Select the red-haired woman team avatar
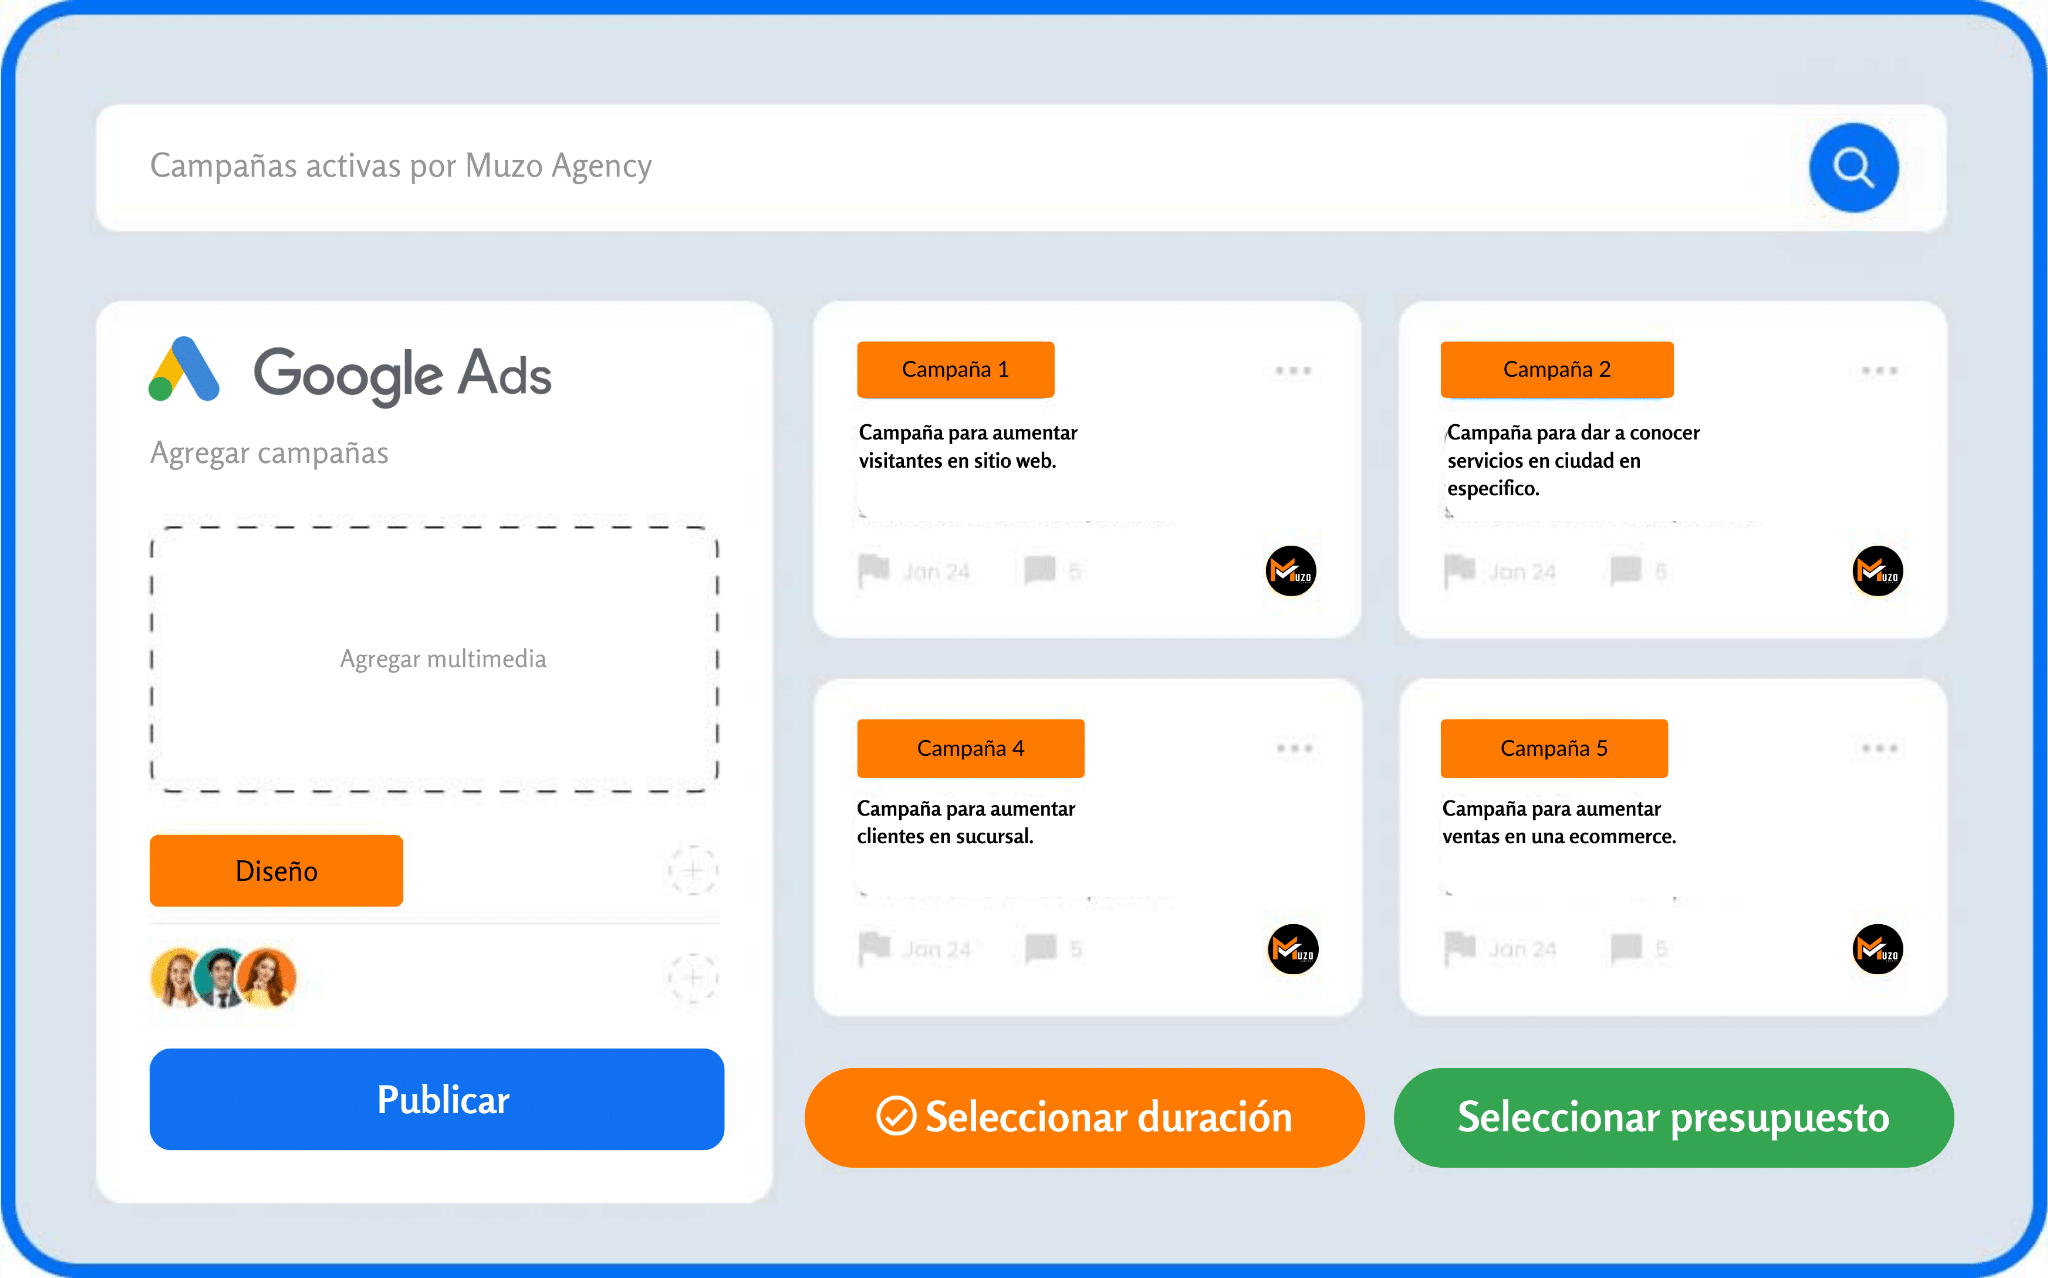This screenshot has height=1278, width=2048. (x=268, y=977)
